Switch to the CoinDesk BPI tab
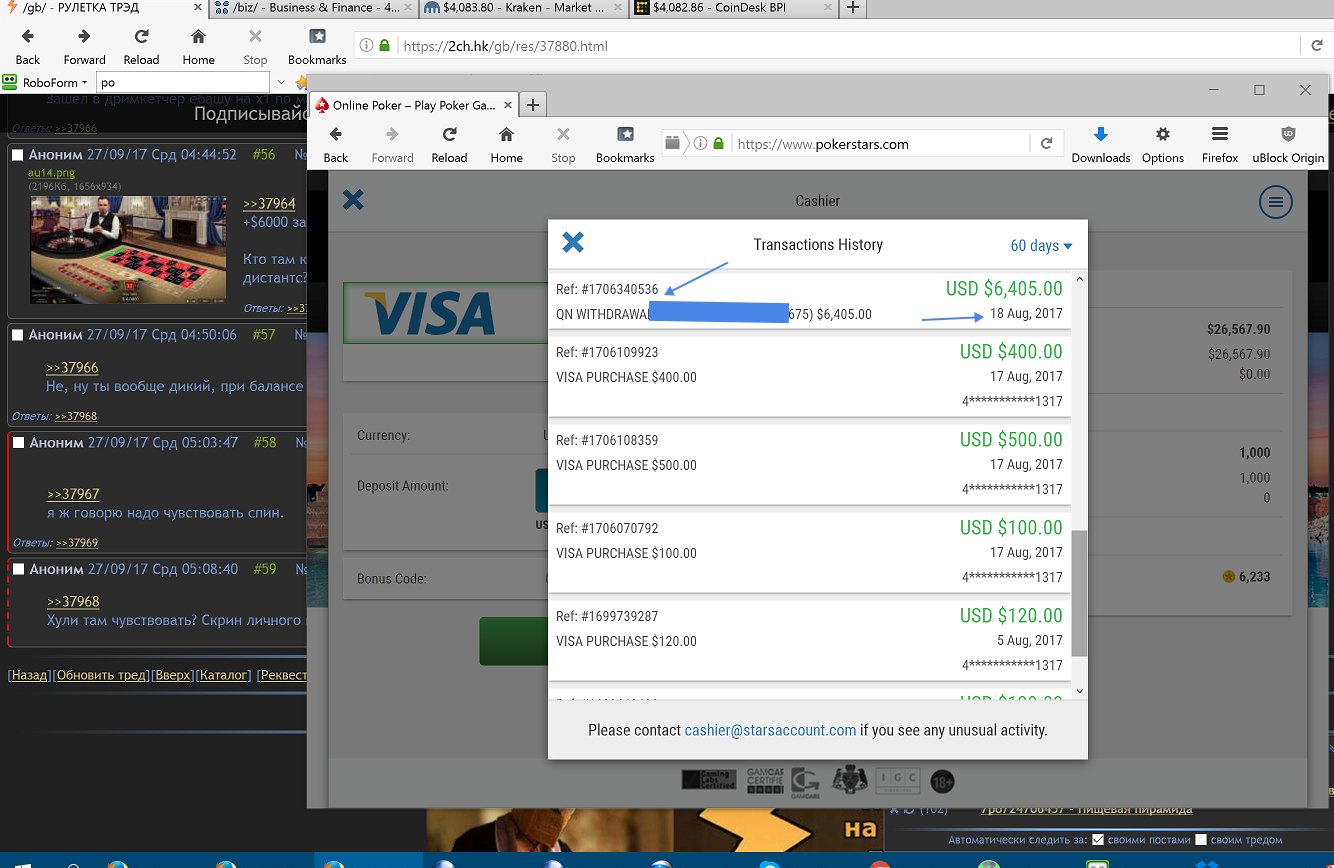The image size is (1334, 868). click(733, 8)
